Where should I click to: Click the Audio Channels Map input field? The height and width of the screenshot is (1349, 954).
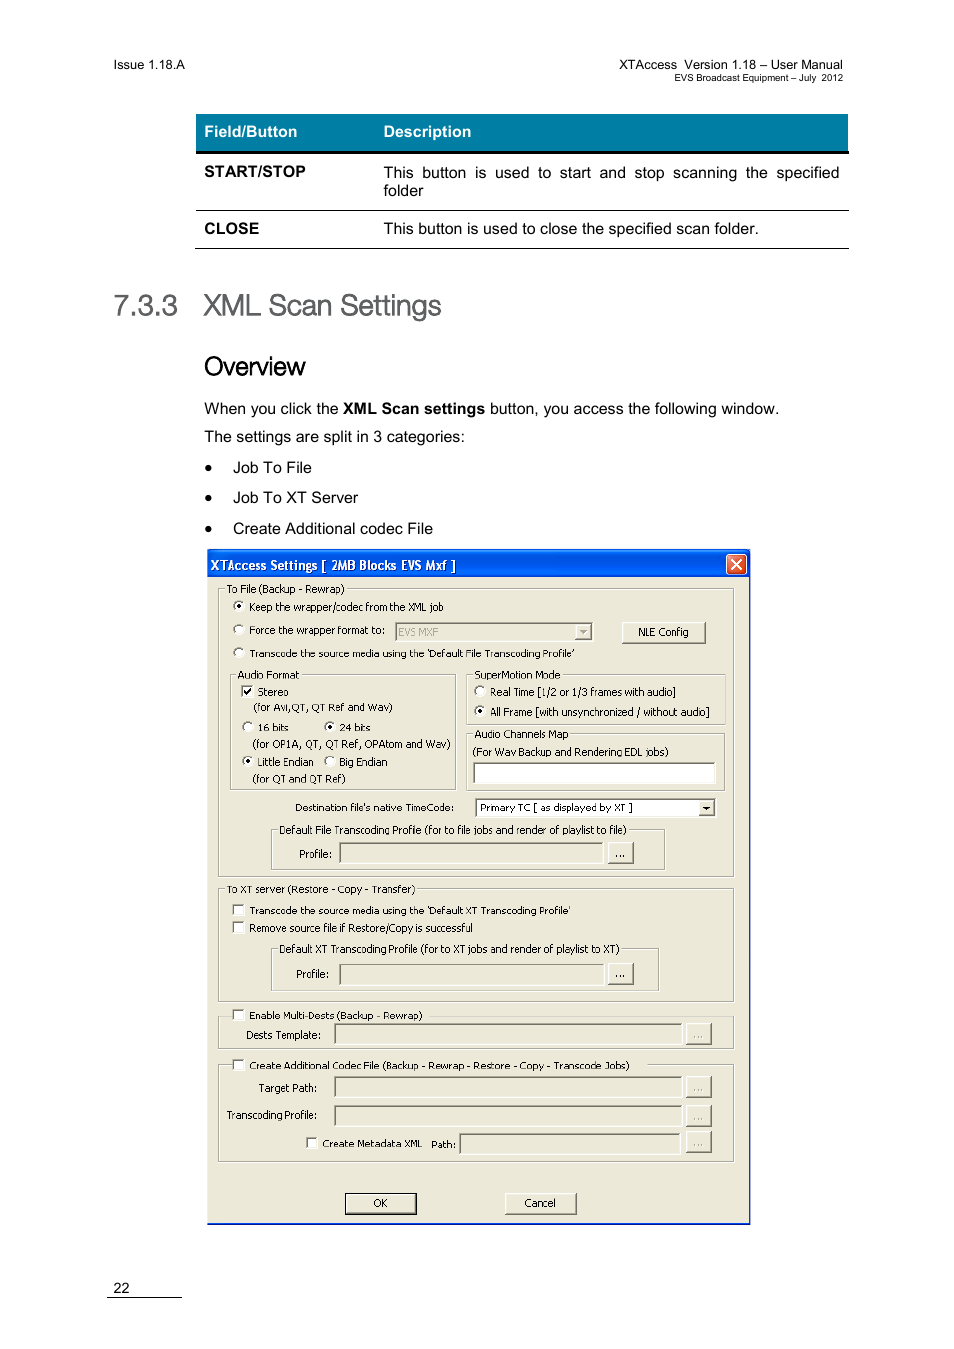point(594,773)
